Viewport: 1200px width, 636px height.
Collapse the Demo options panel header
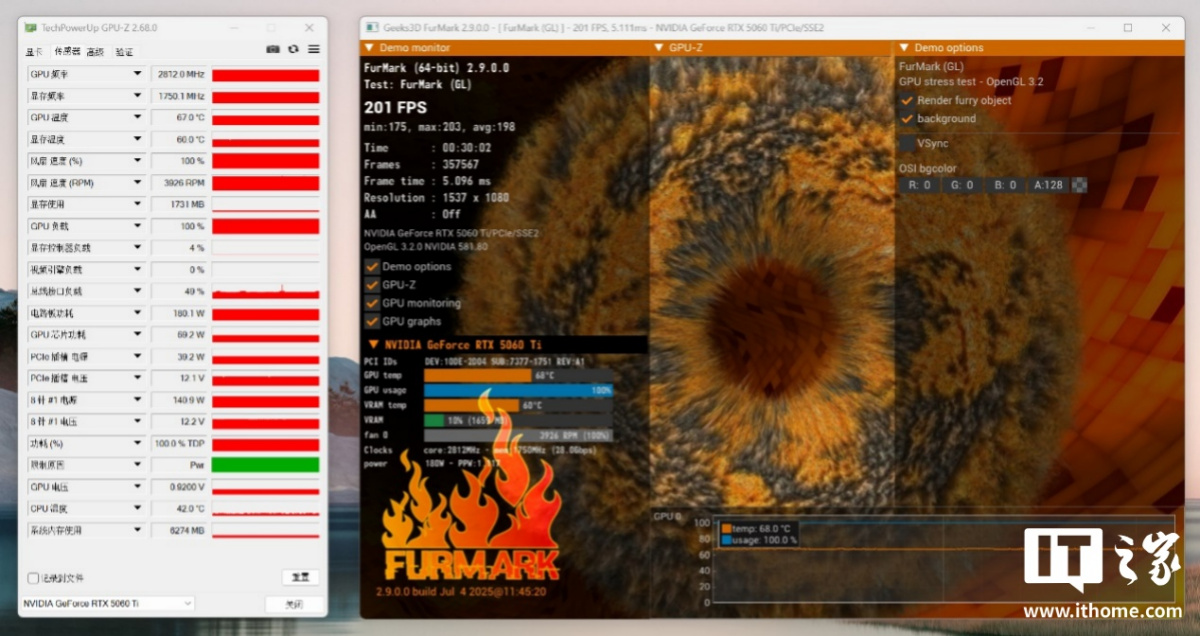tap(905, 48)
